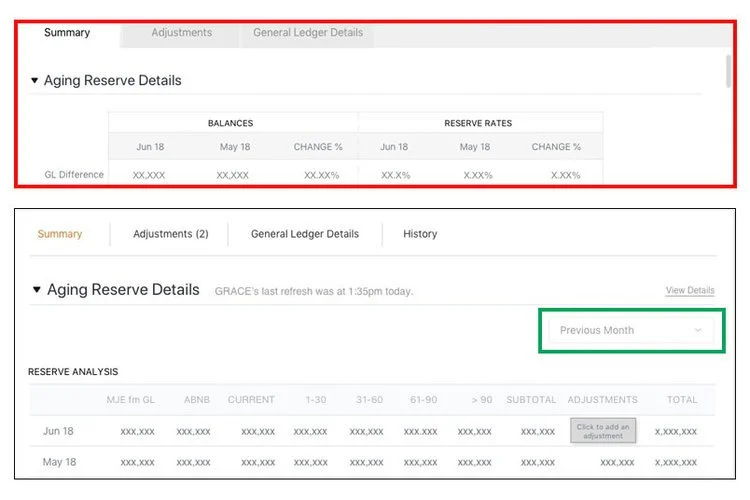Click the ABNB column header
Image resolution: width=750 pixels, height=500 pixels.
point(197,400)
